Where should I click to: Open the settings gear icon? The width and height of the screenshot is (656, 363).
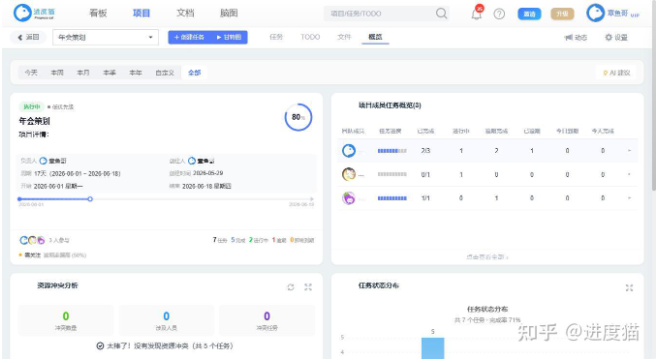(x=609, y=37)
